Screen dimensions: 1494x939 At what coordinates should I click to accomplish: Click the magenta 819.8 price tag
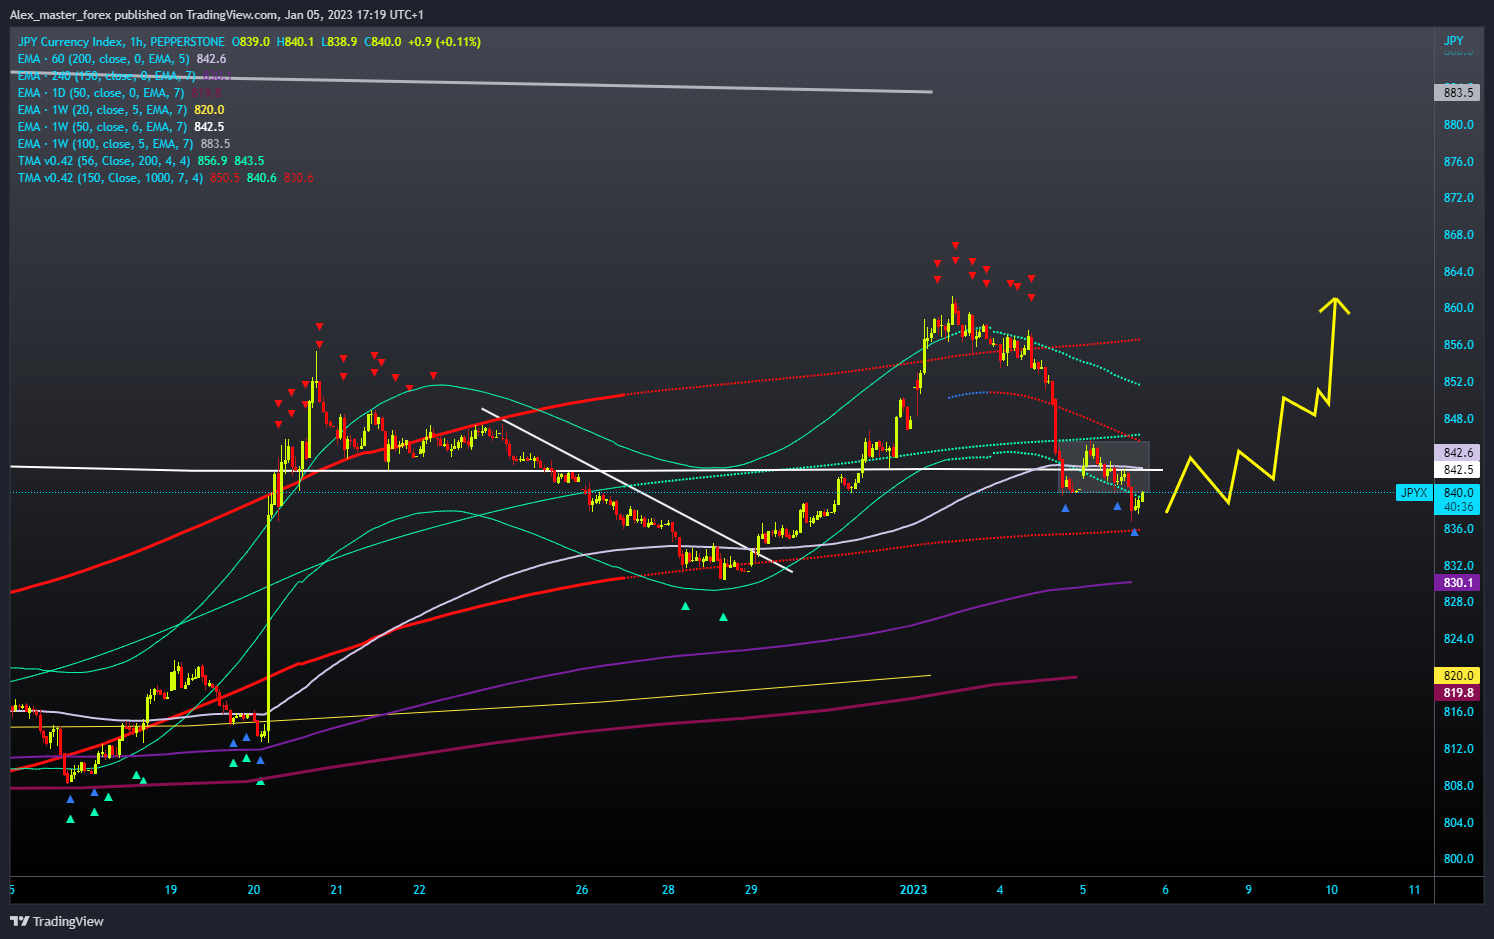tap(1458, 693)
